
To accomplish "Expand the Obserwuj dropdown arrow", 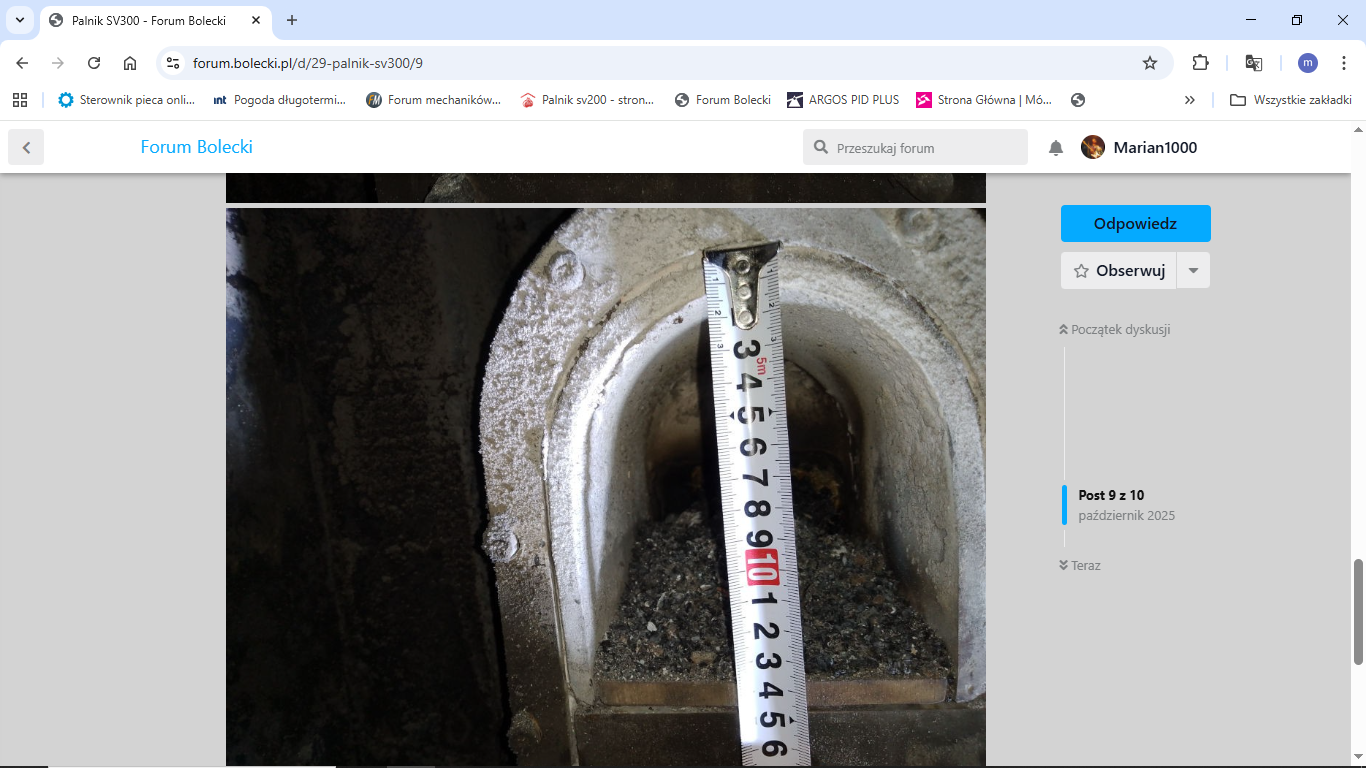I will tap(1193, 271).
